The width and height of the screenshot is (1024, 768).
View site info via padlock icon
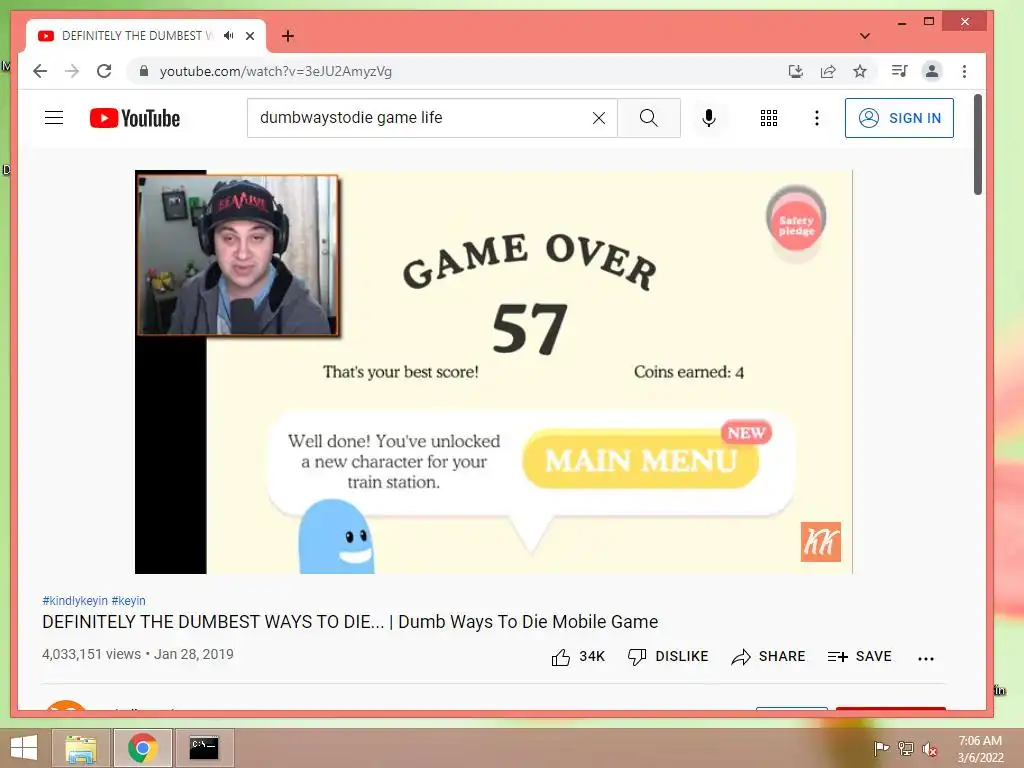point(144,71)
